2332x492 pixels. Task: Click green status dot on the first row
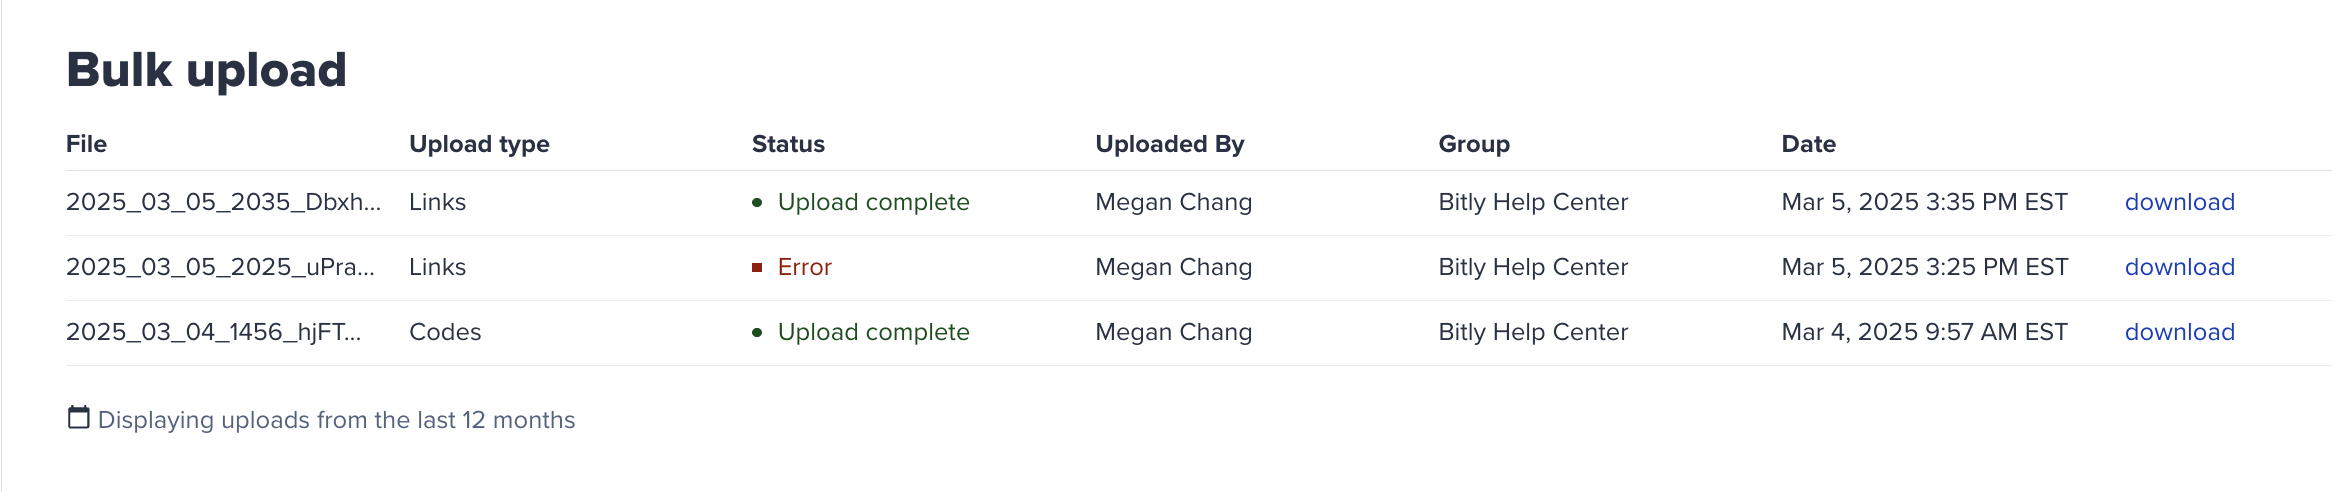tap(757, 203)
